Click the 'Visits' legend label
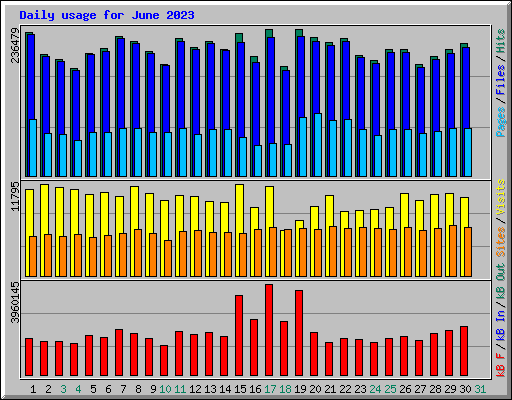512x400 pixels. pos(500,197)
